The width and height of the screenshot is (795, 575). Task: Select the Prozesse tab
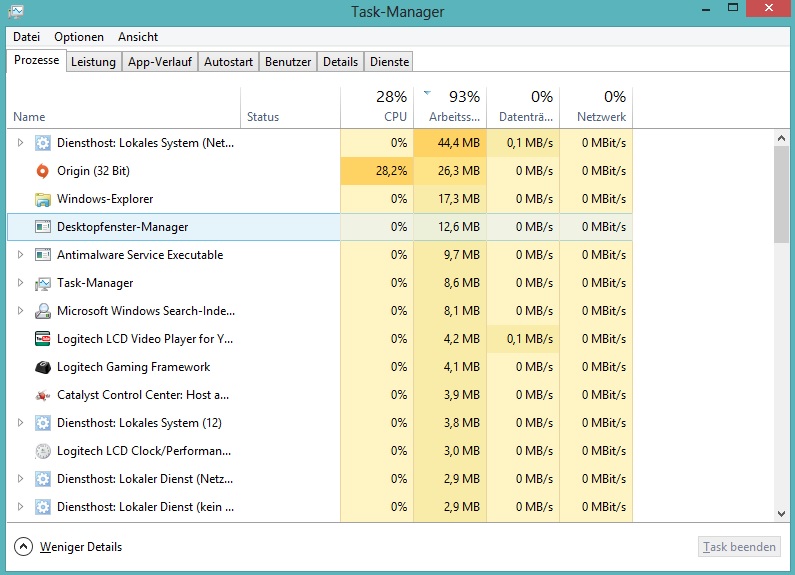37,60
